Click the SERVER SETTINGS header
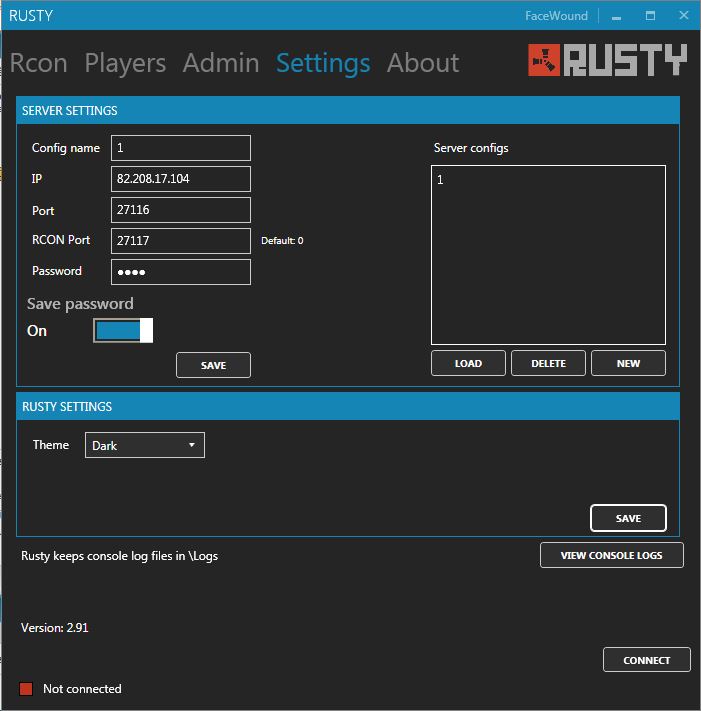701x711 pixels. [x=348, y=110]
